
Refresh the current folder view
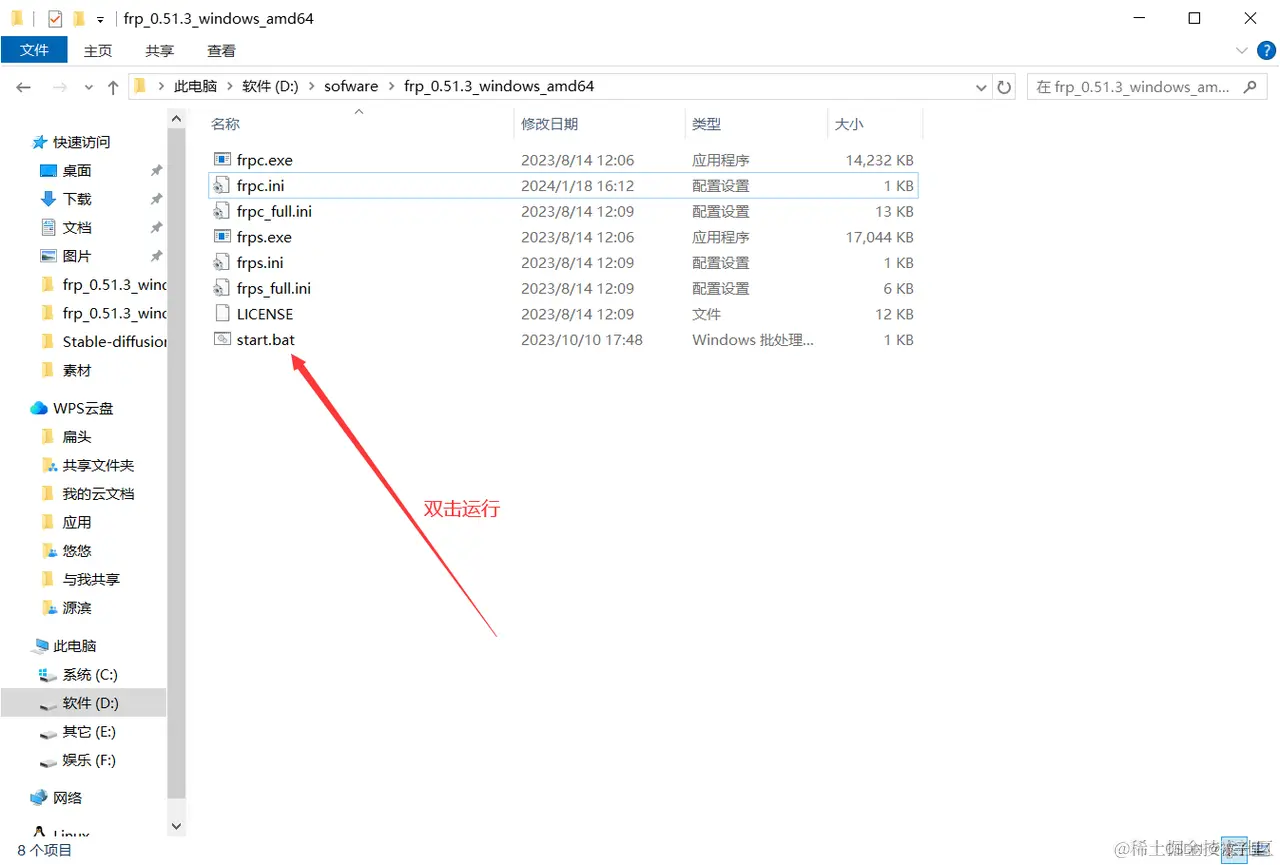click(x=1005, y=87)
